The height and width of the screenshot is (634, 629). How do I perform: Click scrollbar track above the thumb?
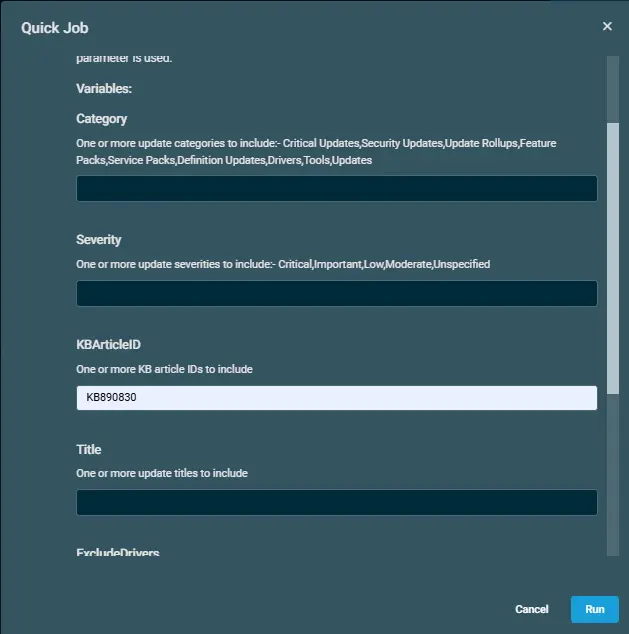(x=613, y=89)
